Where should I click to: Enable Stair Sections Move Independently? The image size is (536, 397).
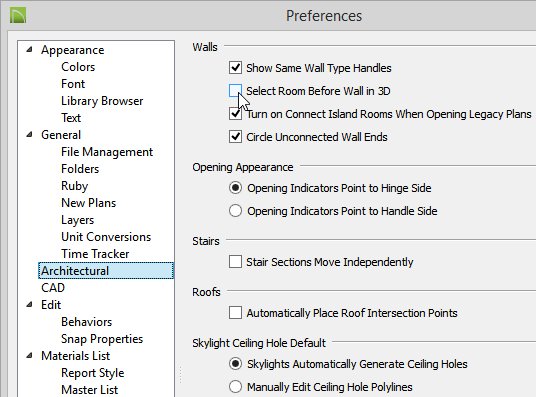click(x=235, y=262)
